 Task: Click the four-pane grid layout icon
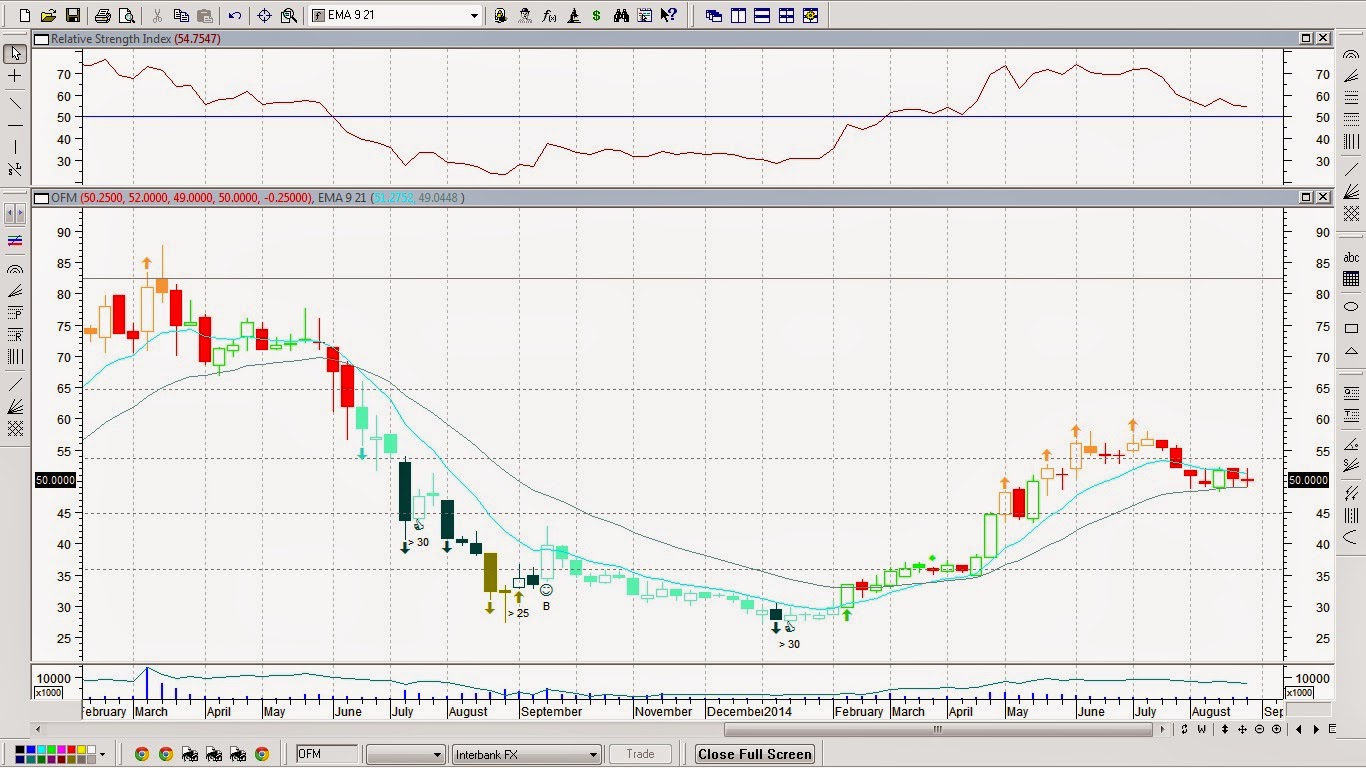786,15
